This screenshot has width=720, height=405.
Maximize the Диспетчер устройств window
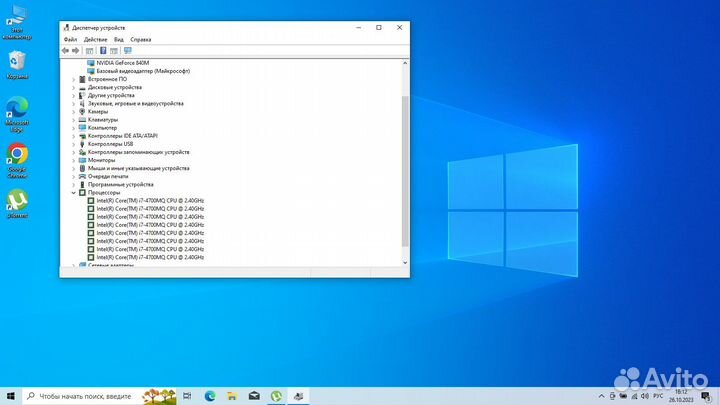click(379, 28)
